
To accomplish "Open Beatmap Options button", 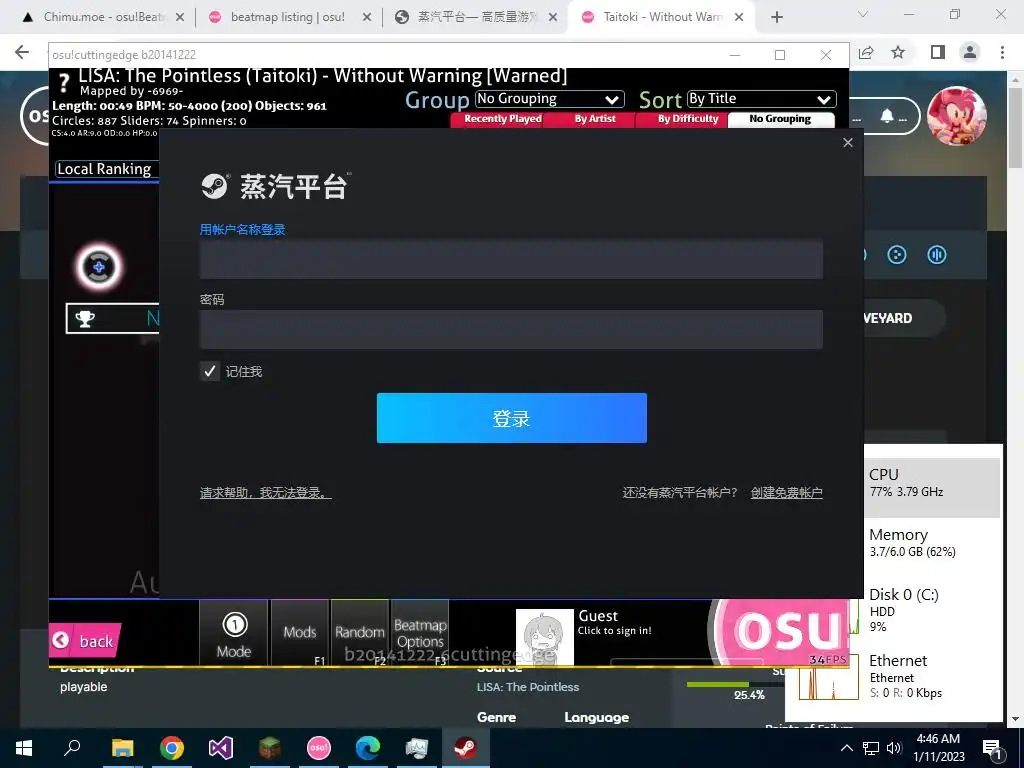I will click(x=420, y=633).
